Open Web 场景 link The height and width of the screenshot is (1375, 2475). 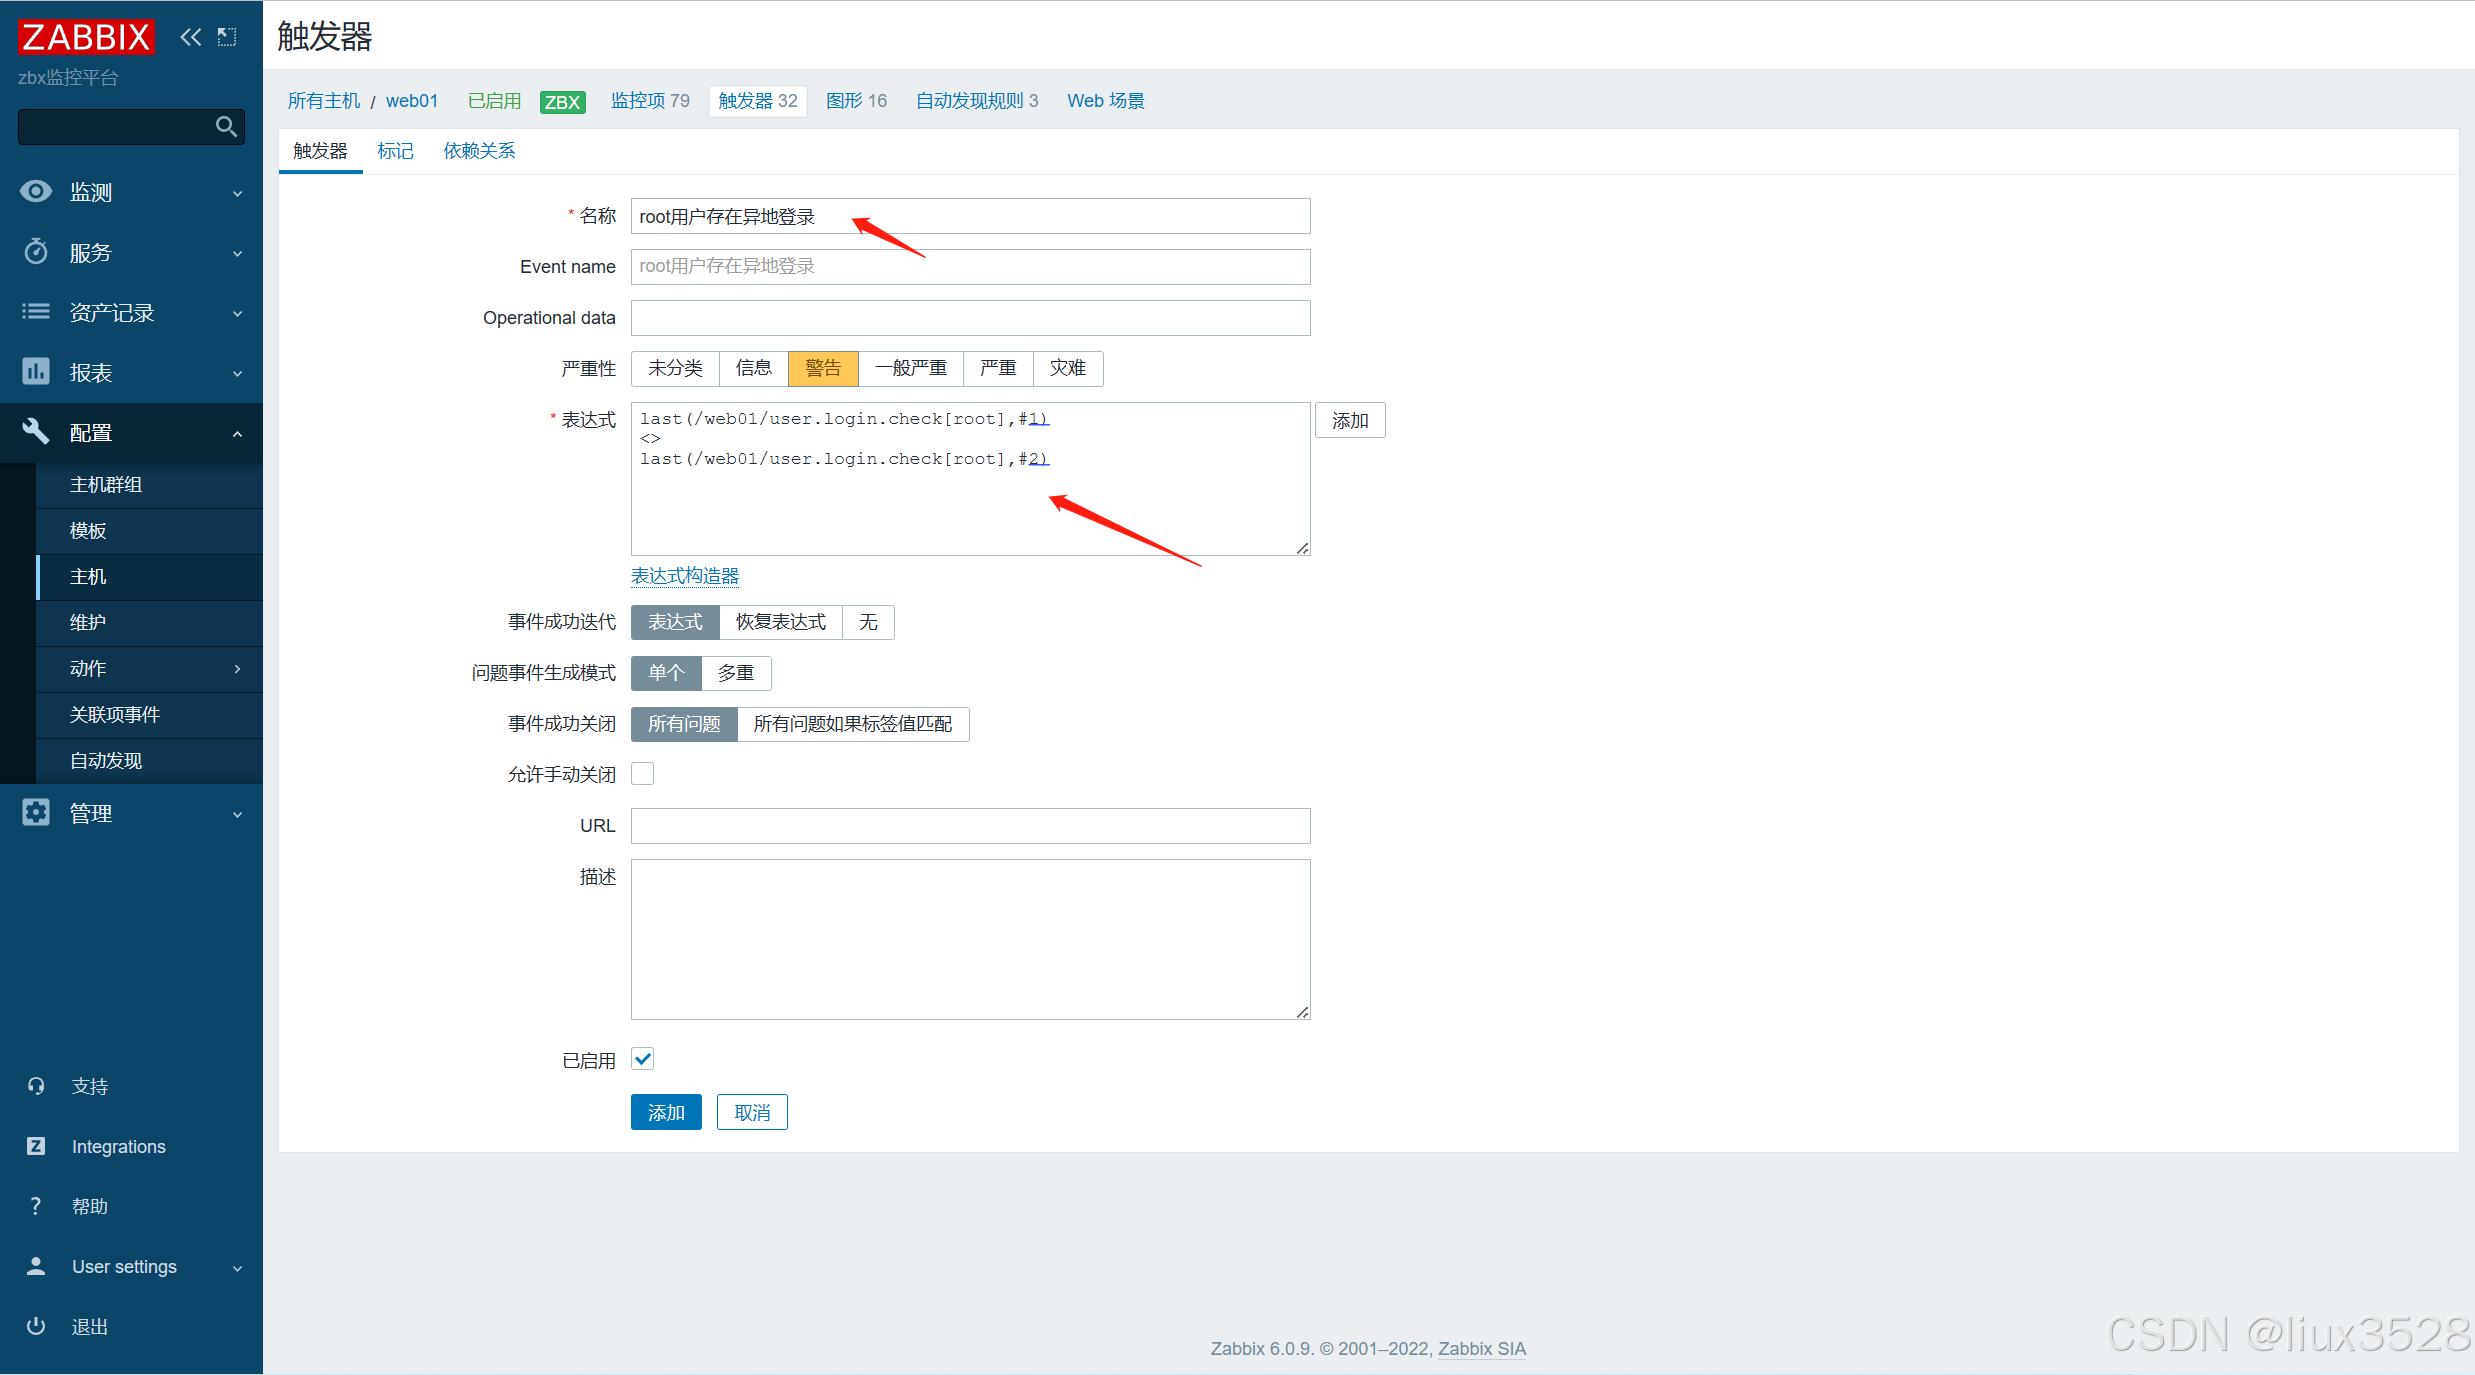tap(1106, 101)
